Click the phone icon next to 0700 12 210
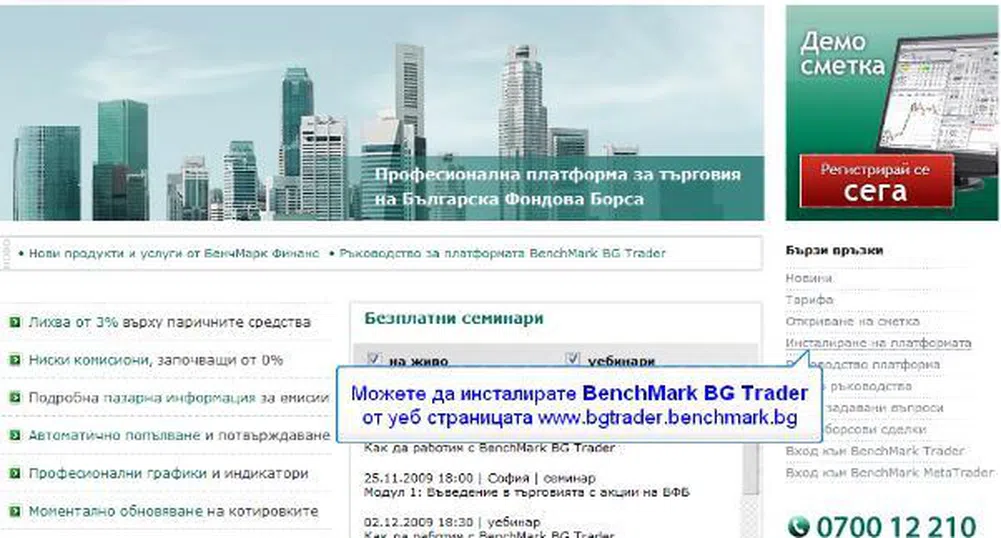The height and width of the screenshot is (538, 1001). tap(798, 527)
